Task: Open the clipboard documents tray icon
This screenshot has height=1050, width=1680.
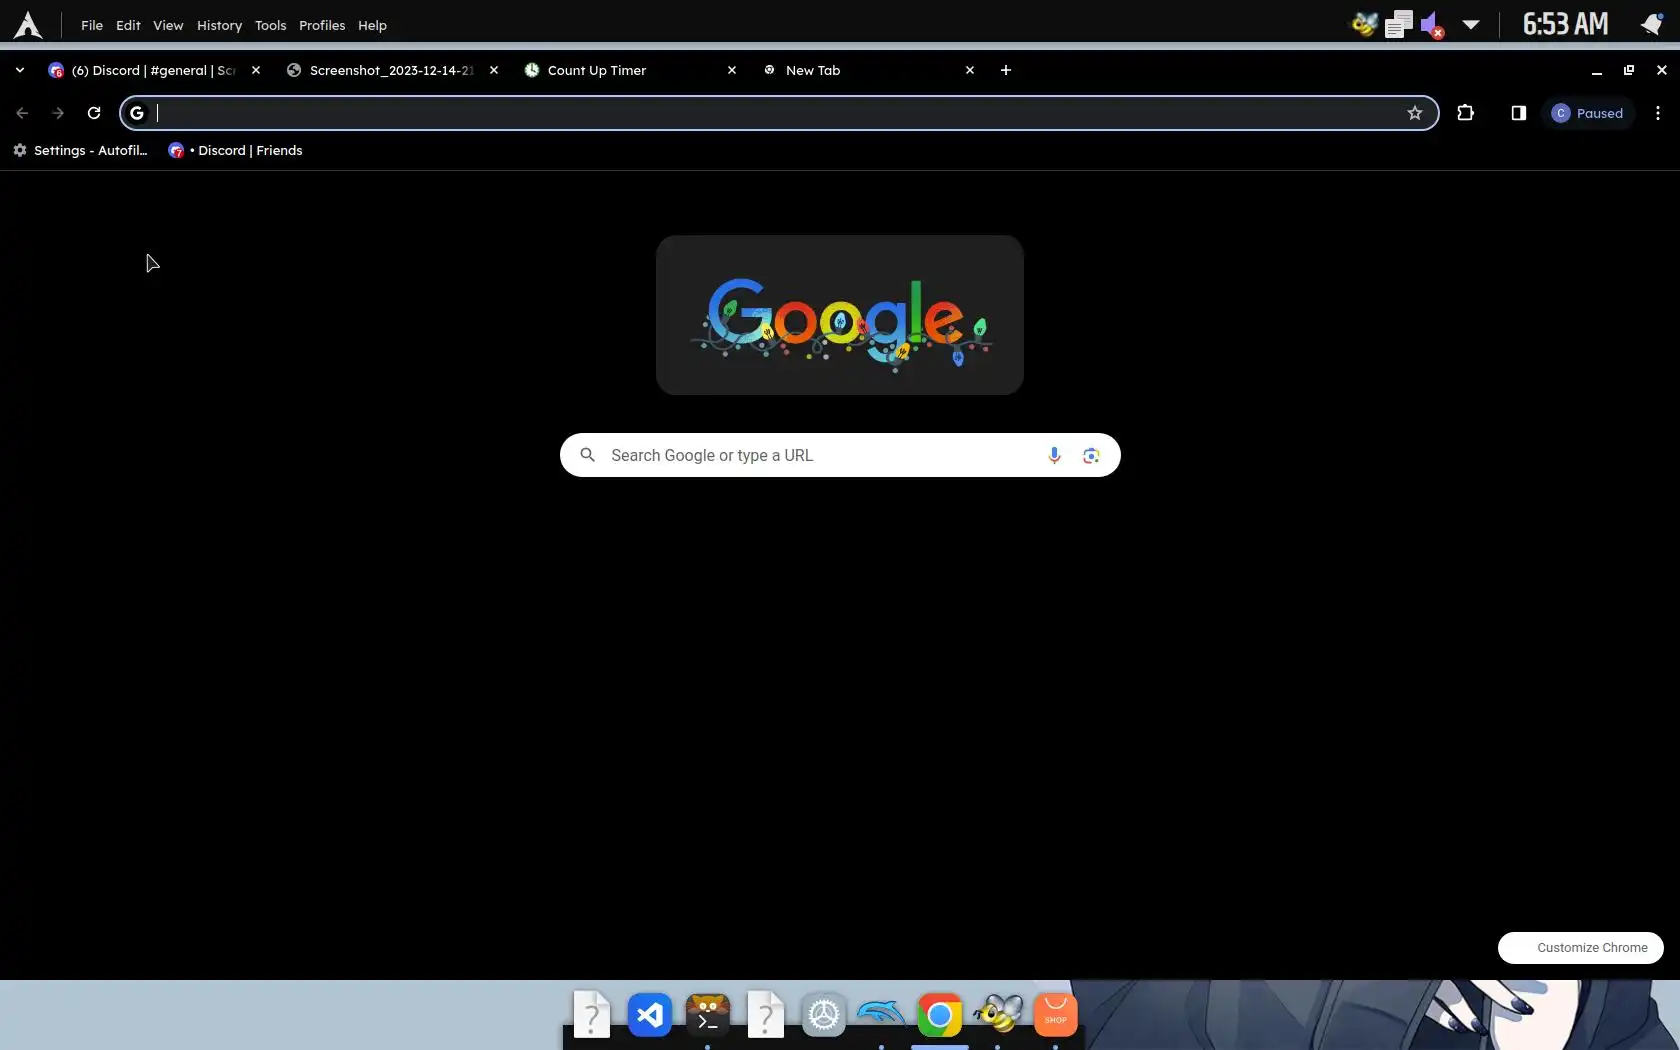Action: [x=1398, y=24]
